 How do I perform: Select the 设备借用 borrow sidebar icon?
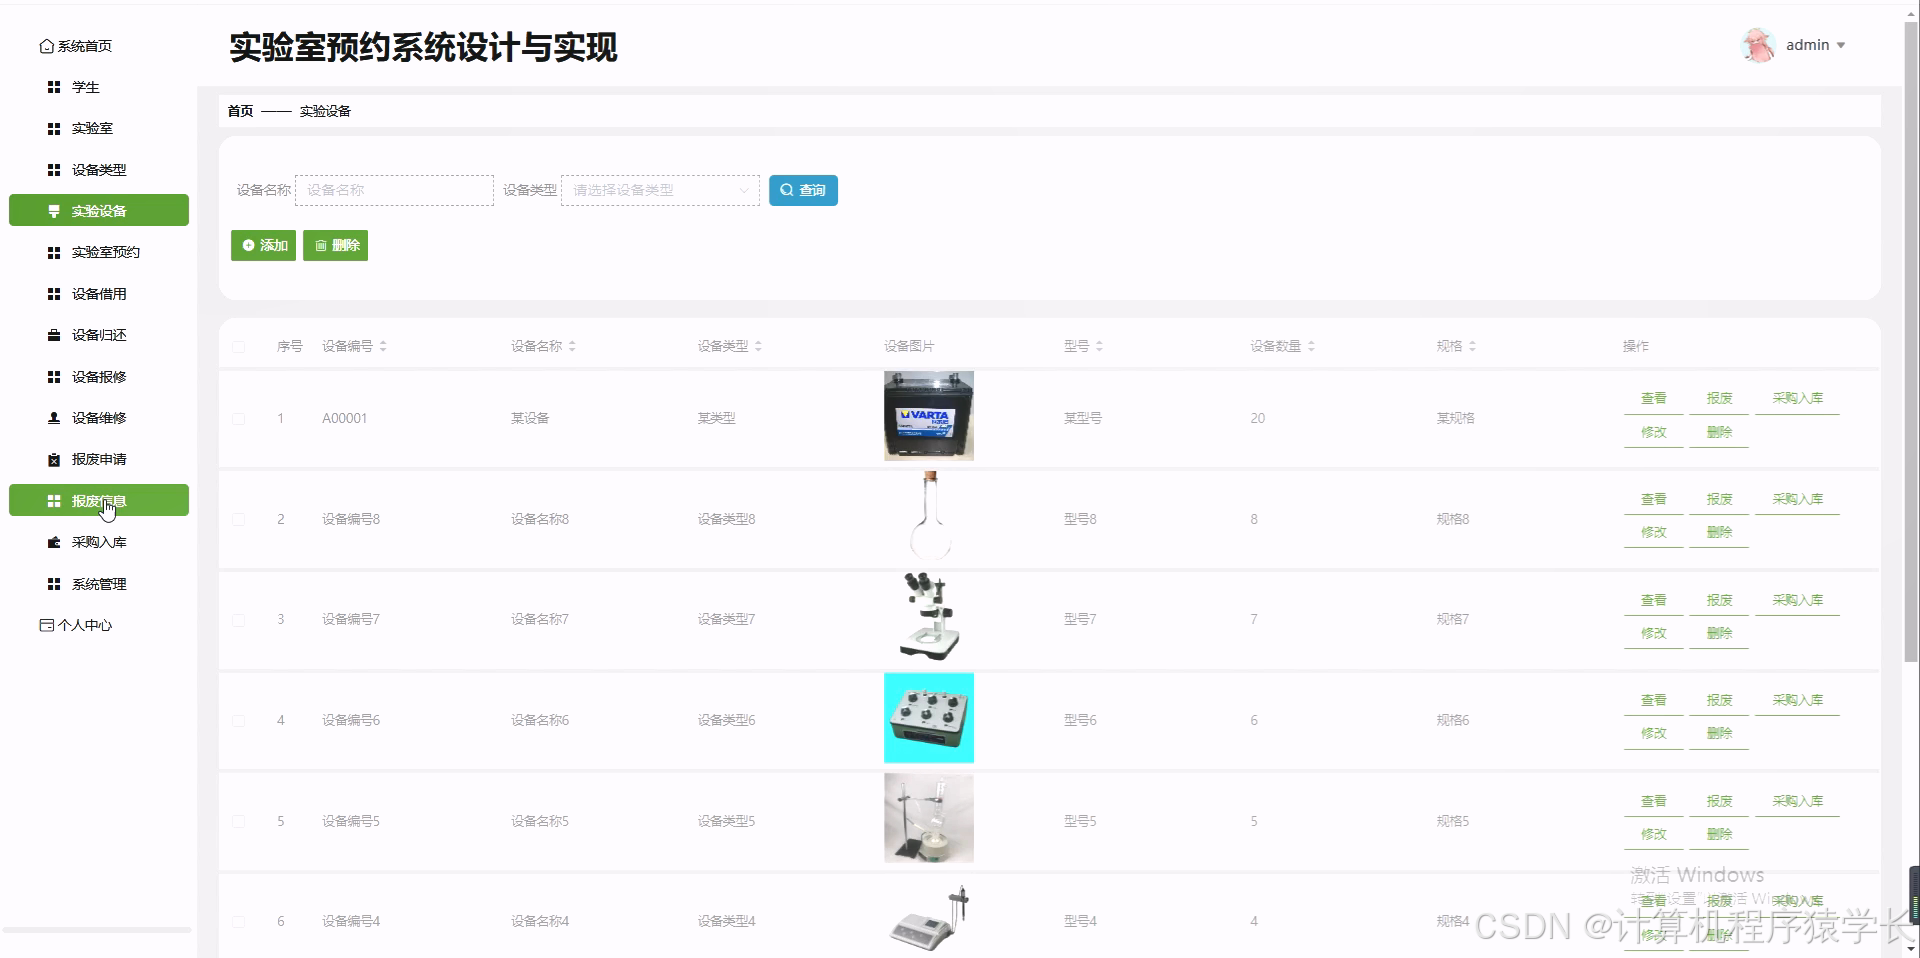[55, 294]
